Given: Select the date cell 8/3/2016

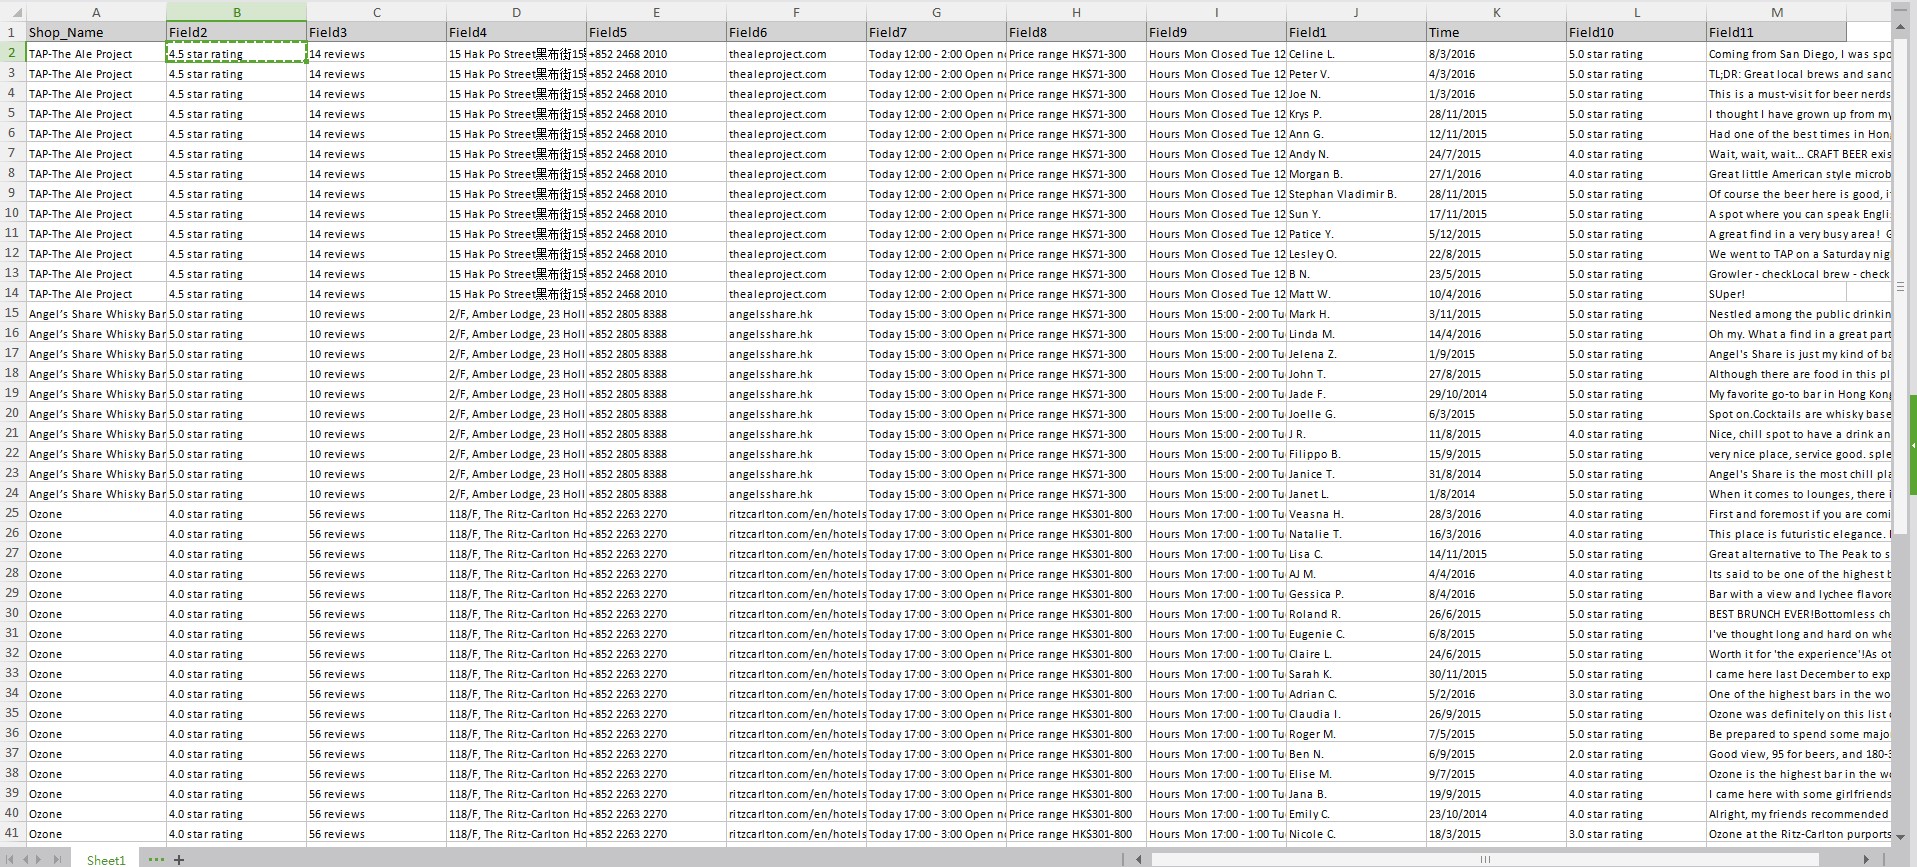Looking at the screenshot, I should click(1497, 54).
